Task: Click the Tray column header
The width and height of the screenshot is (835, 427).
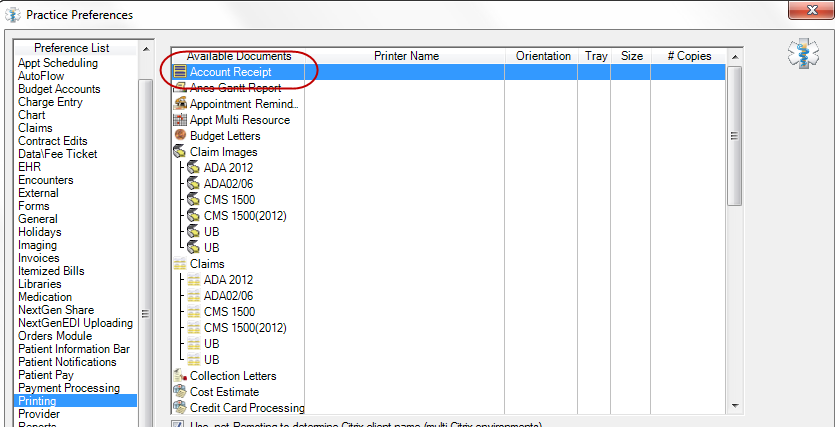Action: (596, 56)
